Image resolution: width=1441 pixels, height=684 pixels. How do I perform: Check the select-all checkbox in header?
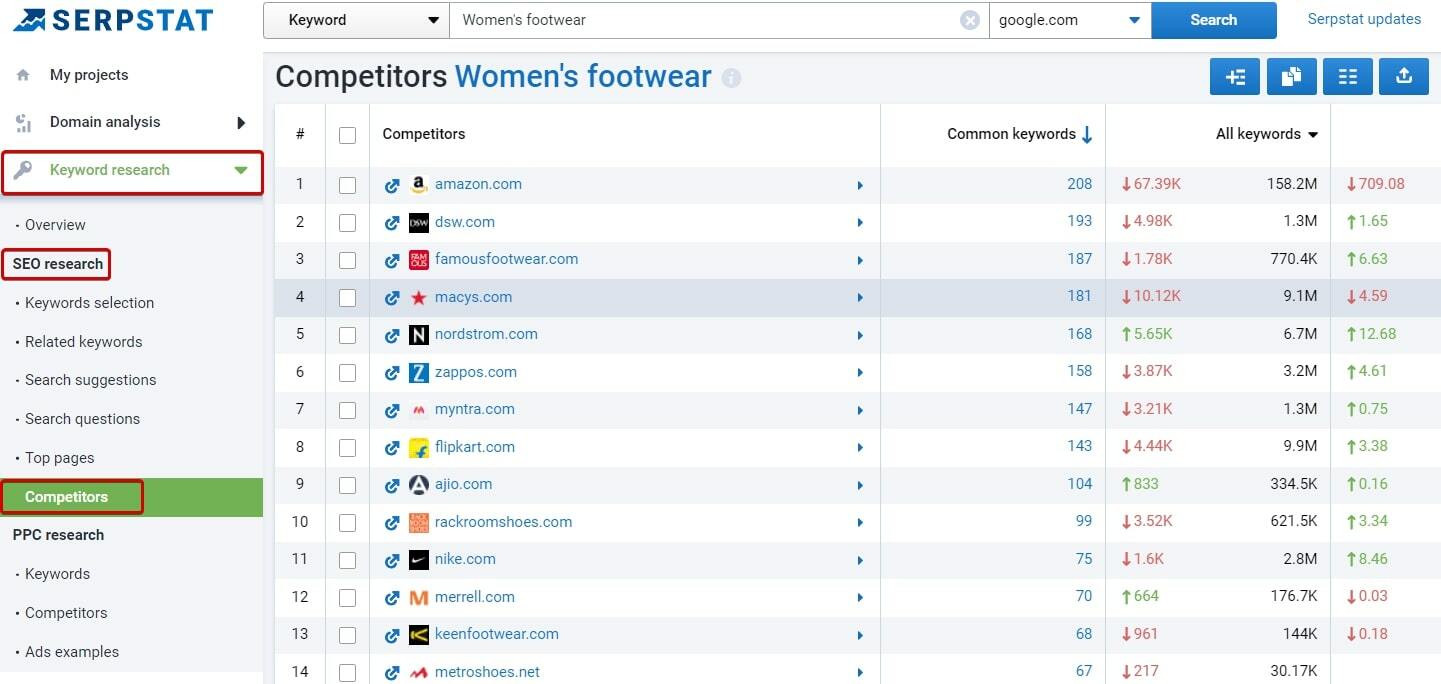coord(347,135)
